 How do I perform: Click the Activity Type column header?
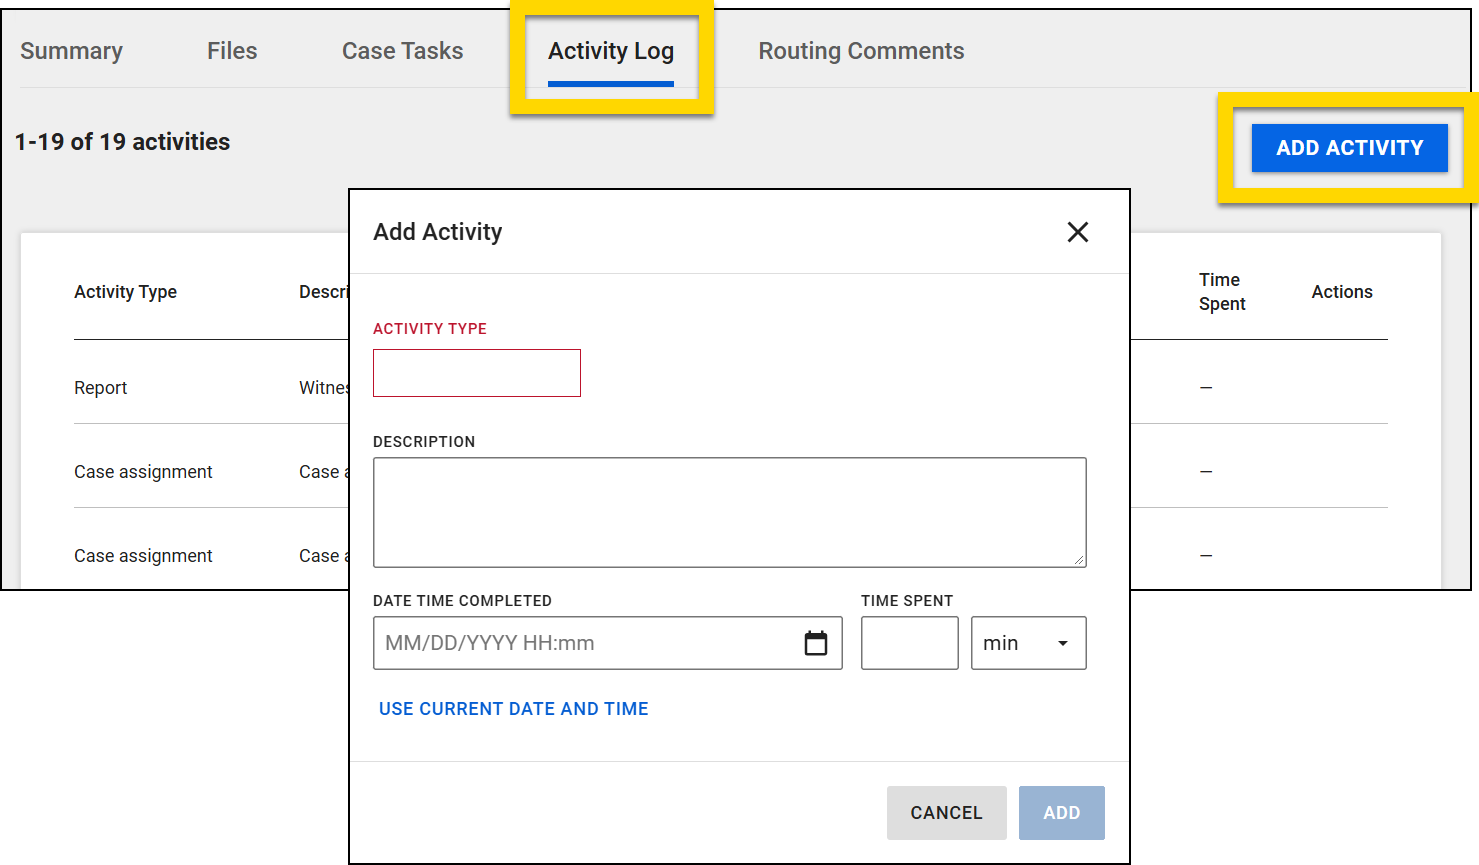[125, 291]
